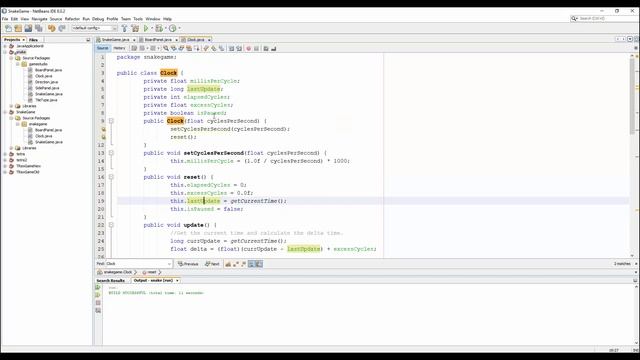The height and width of the screenshot is (360, 640).
Task: Click the New Project toolbar icon
Action: pos(18,28)
